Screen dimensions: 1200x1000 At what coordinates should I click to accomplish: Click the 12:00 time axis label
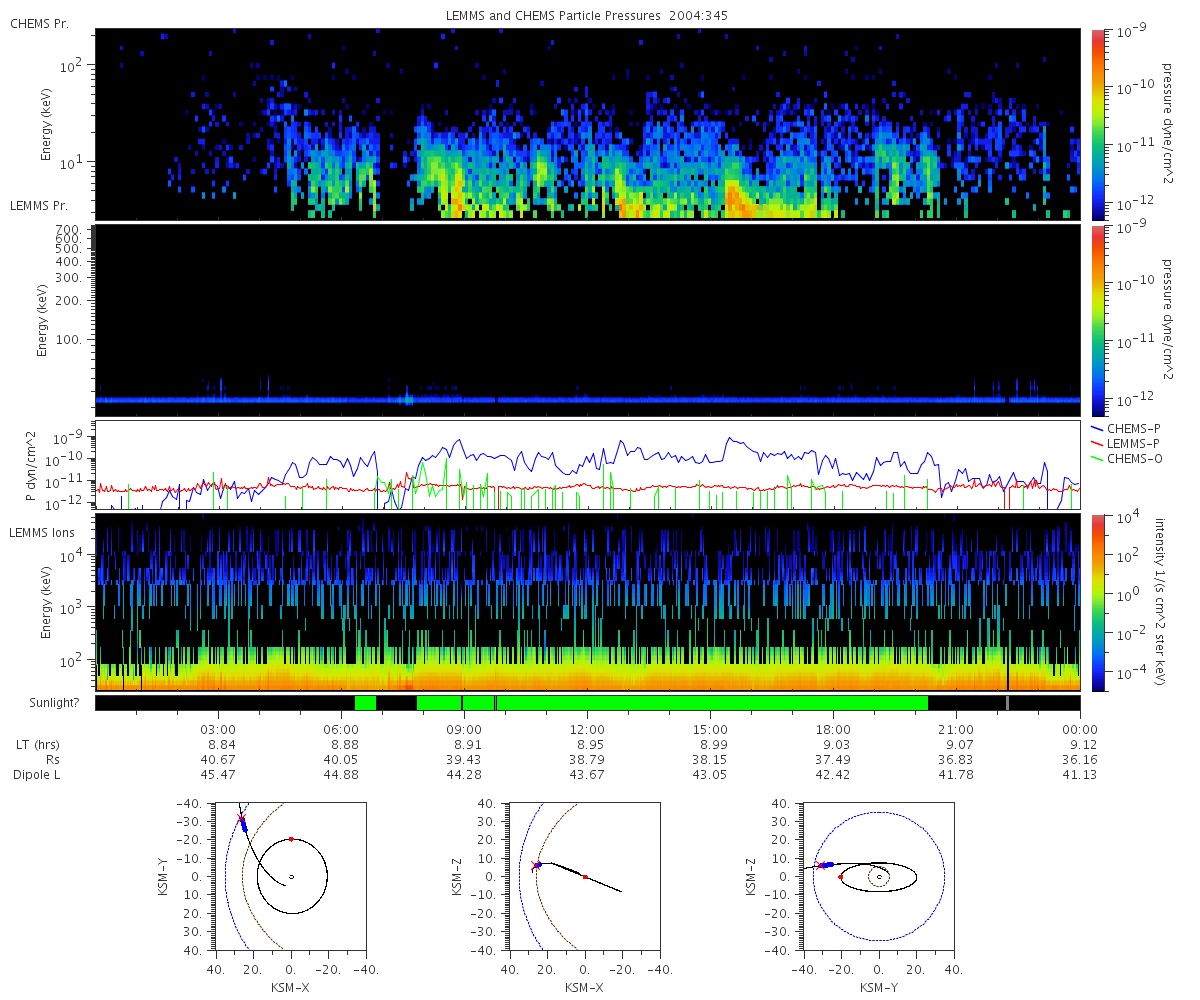(x=587, y=730)
